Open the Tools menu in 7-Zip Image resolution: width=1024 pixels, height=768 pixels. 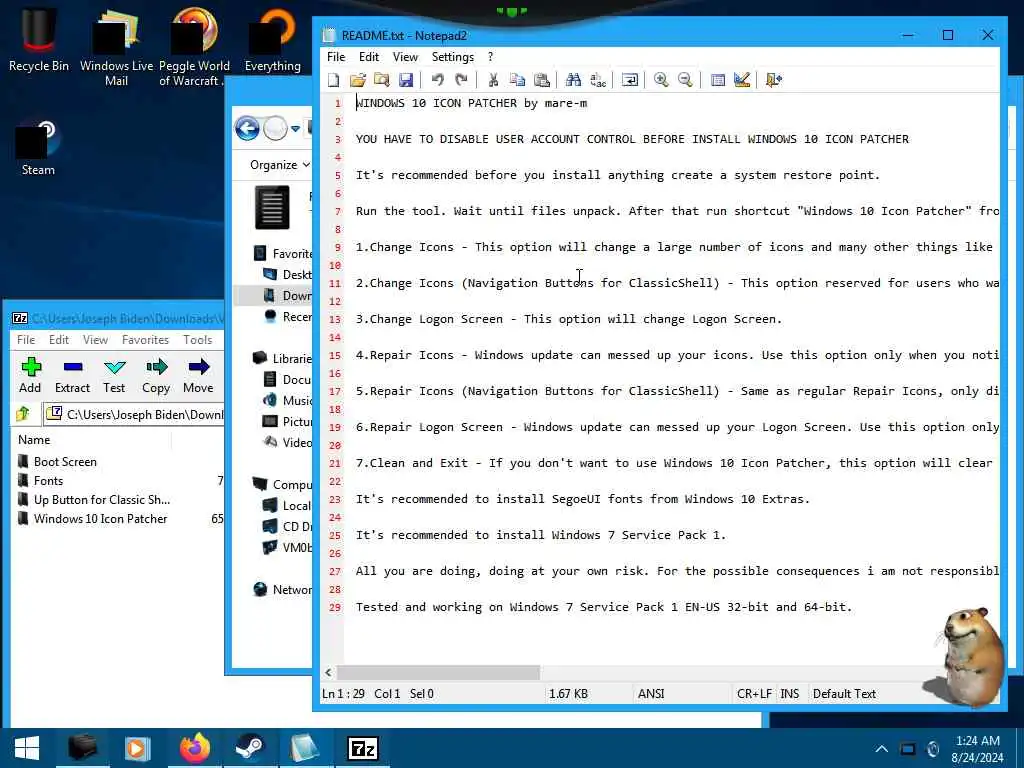tap(197, 340)
